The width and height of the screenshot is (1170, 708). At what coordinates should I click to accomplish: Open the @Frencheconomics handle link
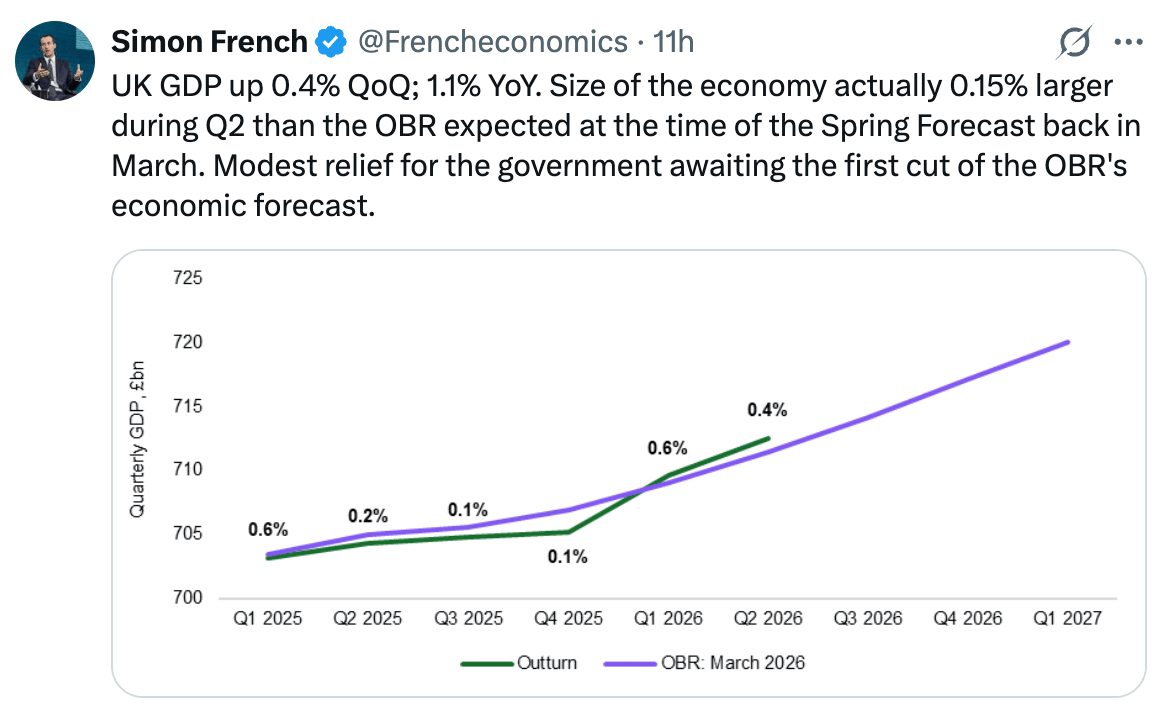pyautogui.click(x=493, y=42)
